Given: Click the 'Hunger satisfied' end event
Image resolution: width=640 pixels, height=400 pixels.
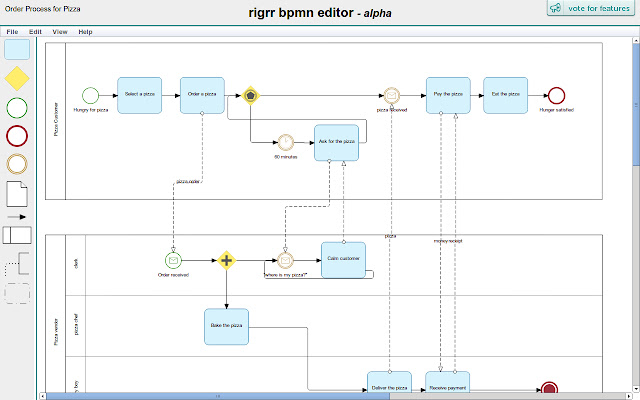Looking at the screenshot, I should click(x=556, y=96).
